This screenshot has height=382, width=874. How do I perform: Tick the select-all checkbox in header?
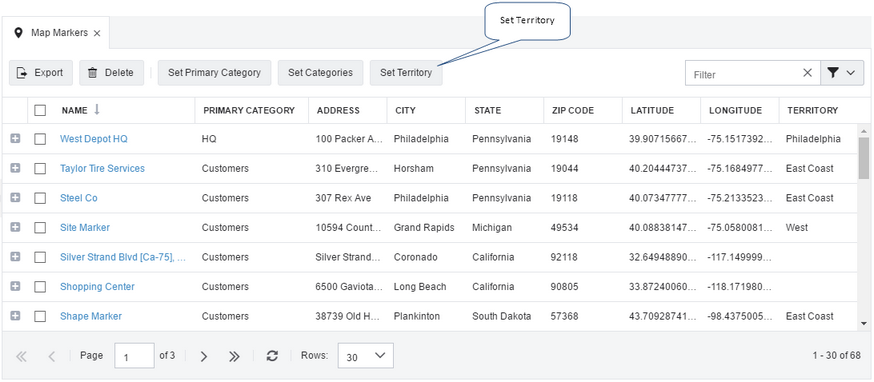[x=40, y=110]
